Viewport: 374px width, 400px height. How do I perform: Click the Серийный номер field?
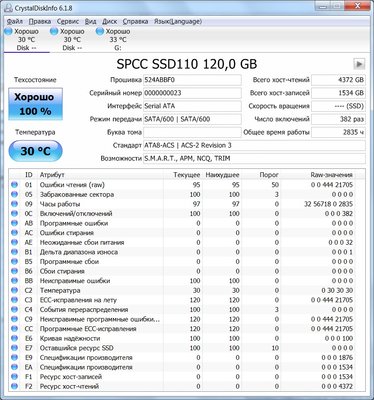(192, 93)
